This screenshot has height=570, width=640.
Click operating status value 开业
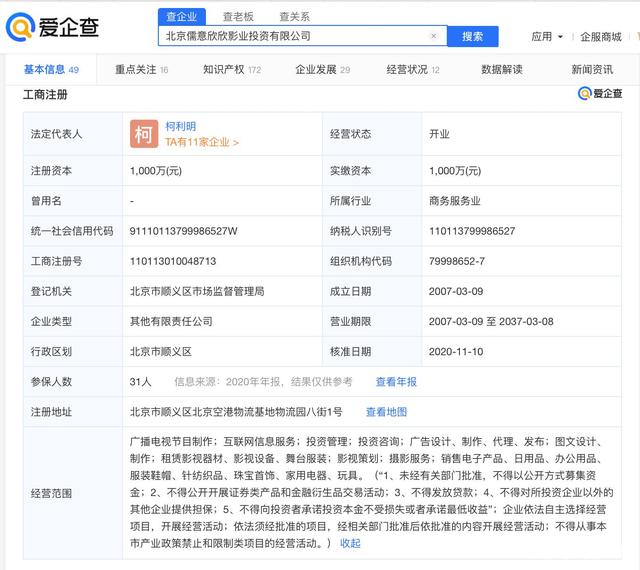pos(439,134)
